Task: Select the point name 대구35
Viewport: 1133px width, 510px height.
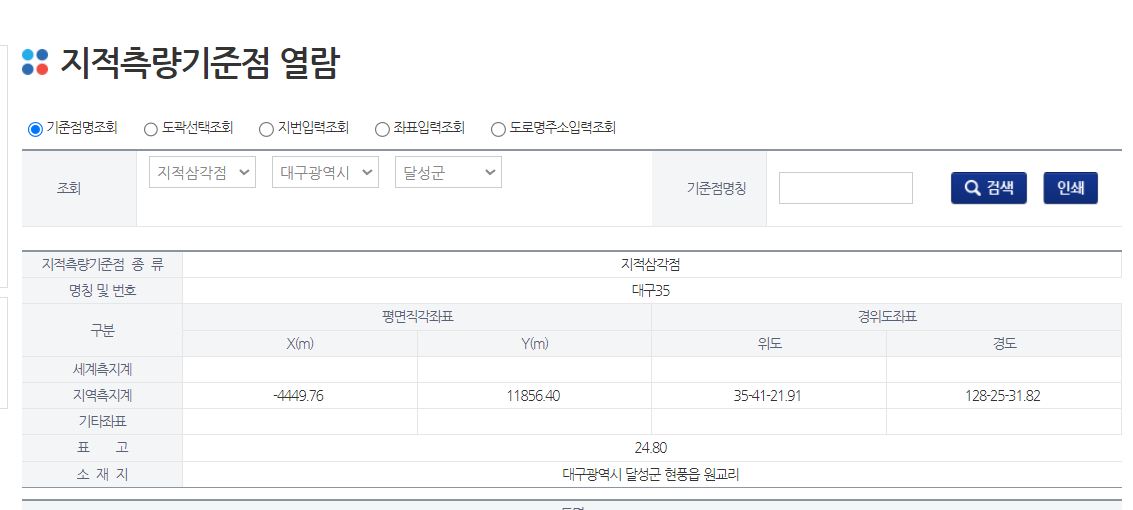Action: [x=651, y=291]
